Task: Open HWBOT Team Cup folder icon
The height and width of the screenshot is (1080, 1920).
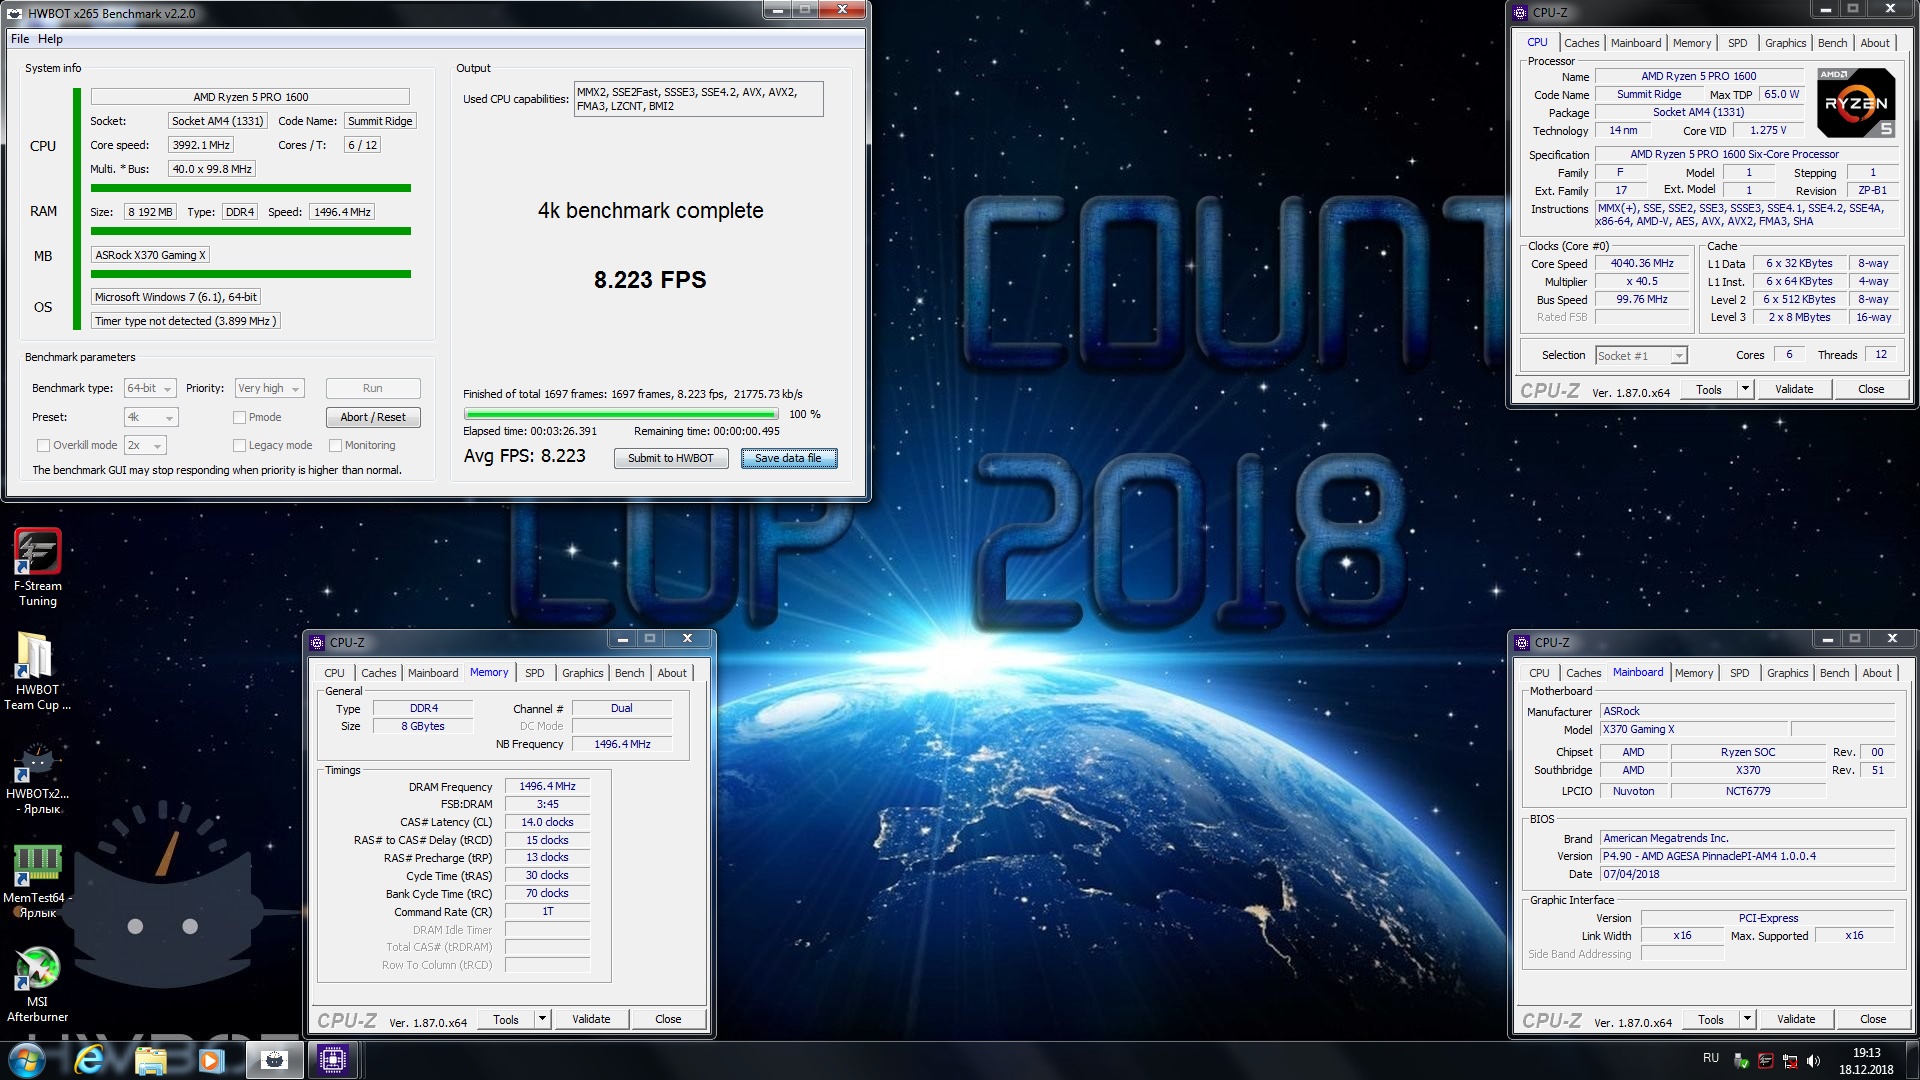Action: tap(37, 671)
